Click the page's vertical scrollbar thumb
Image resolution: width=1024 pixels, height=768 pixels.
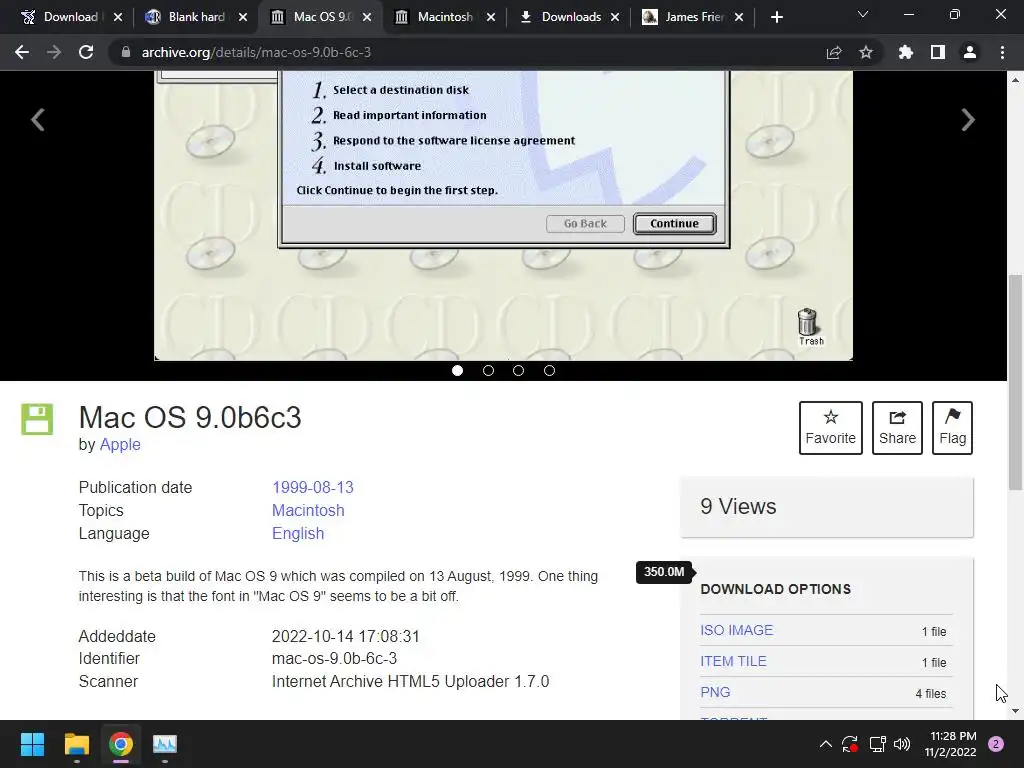coord(1015,382)
